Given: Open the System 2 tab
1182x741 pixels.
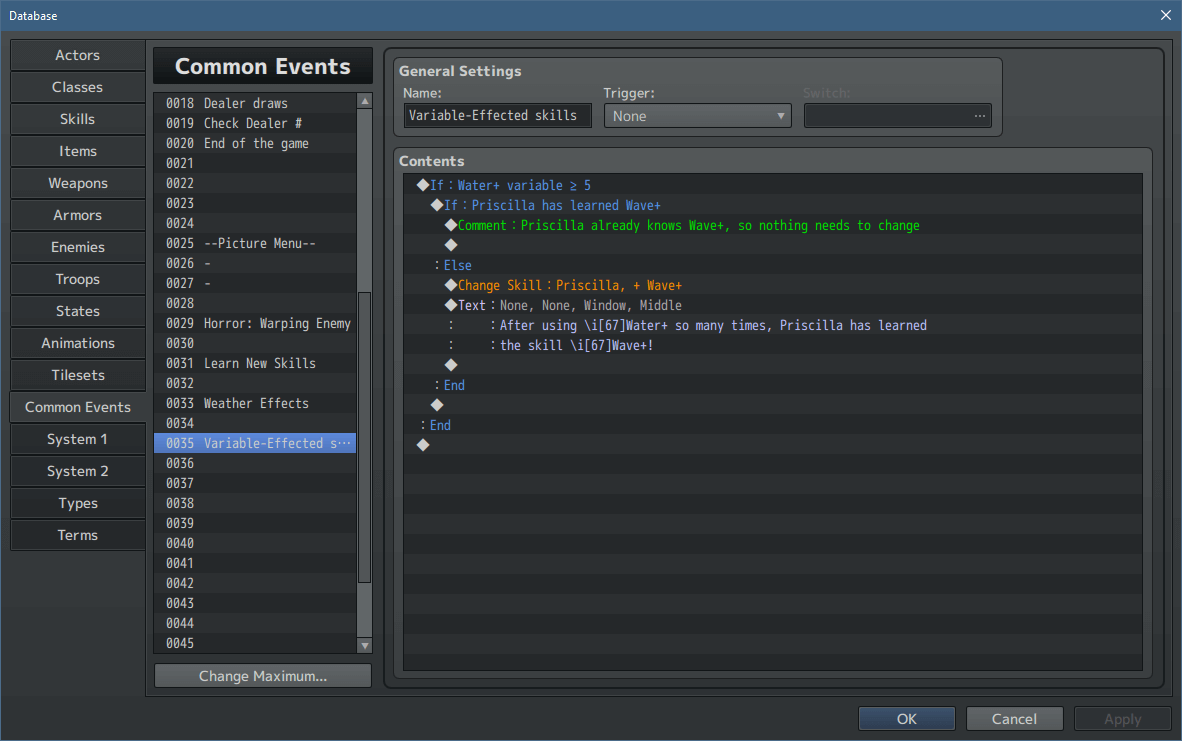Looking at the screenshot, I should click(x=78, y=472).
